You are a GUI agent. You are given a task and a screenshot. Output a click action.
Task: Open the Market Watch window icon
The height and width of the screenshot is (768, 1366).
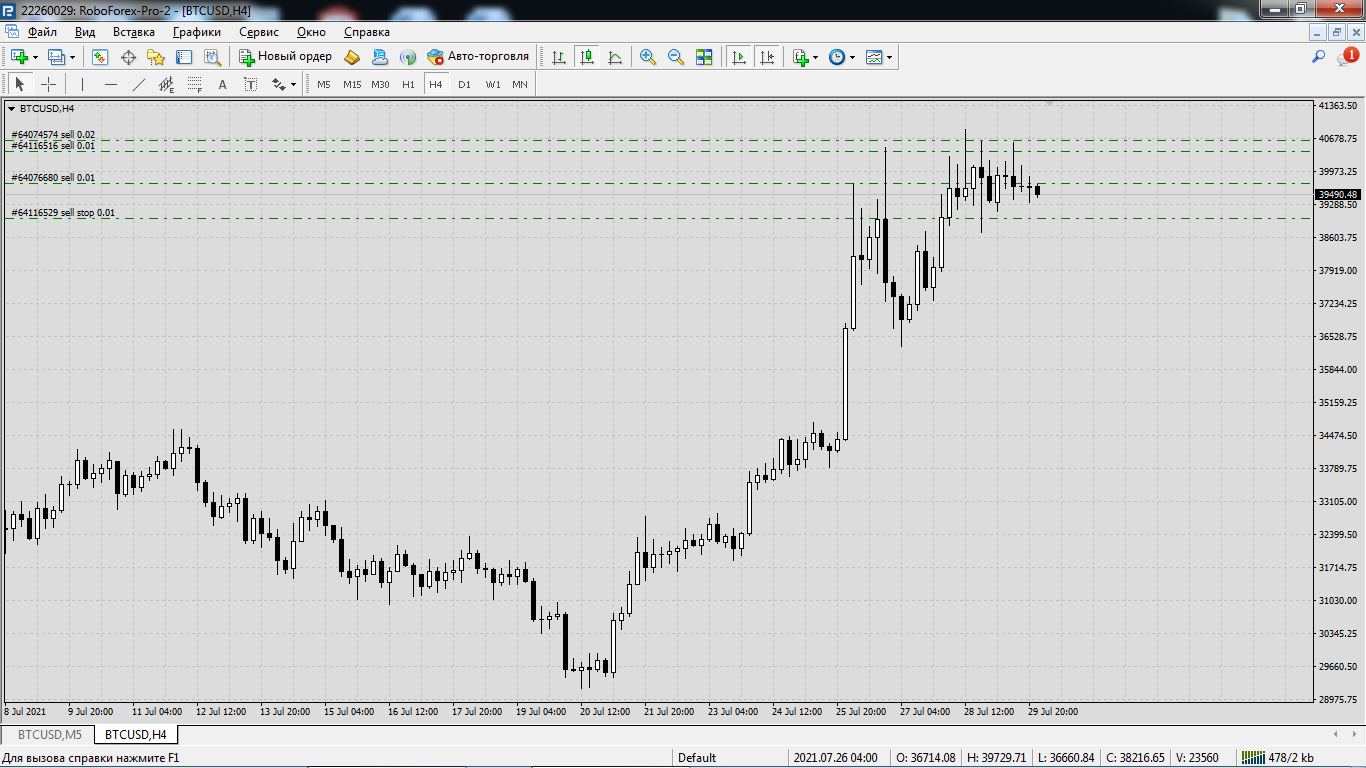tap(100, 57)
